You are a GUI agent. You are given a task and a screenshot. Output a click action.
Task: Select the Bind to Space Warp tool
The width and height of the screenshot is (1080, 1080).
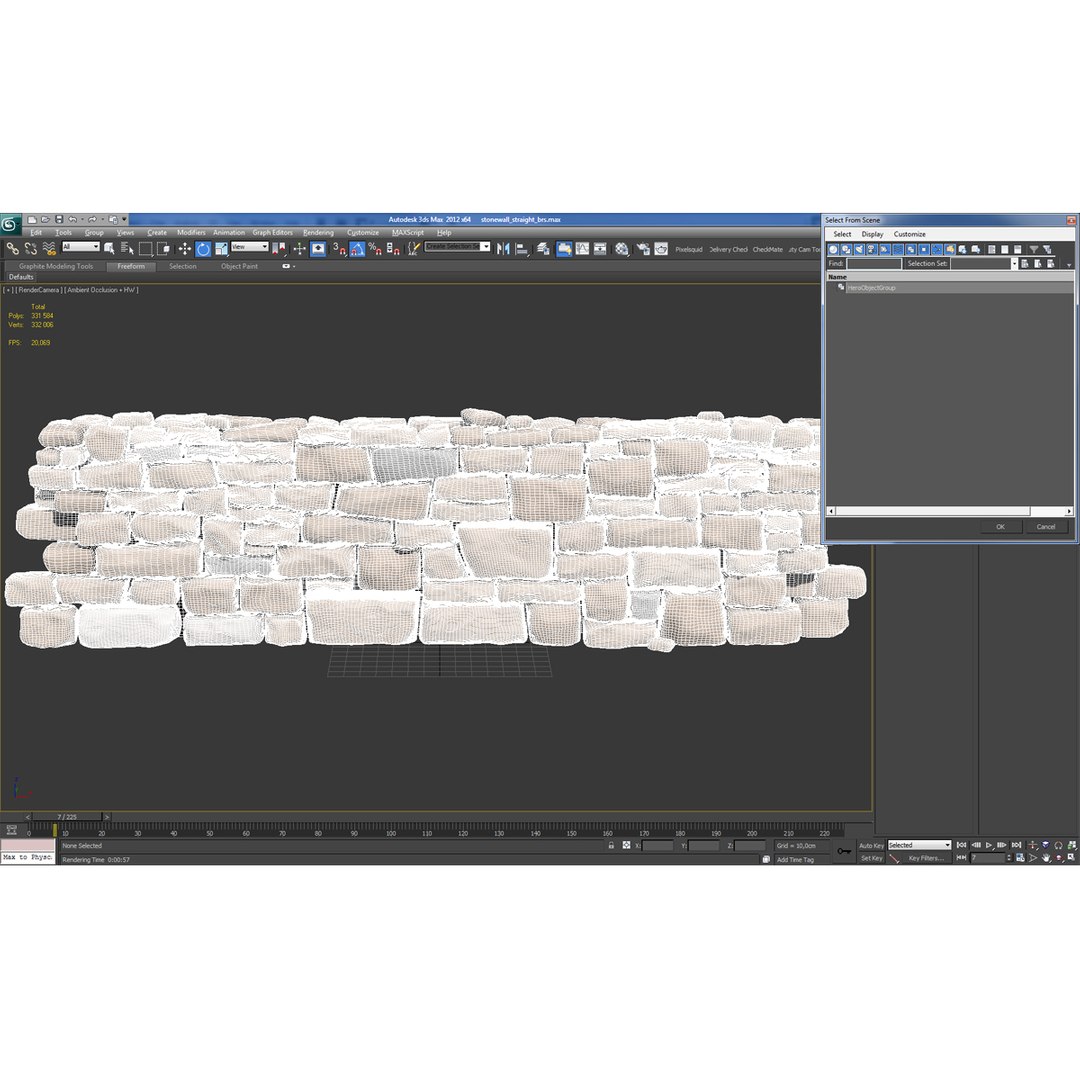pyautogui.click(x=49, y=249)
